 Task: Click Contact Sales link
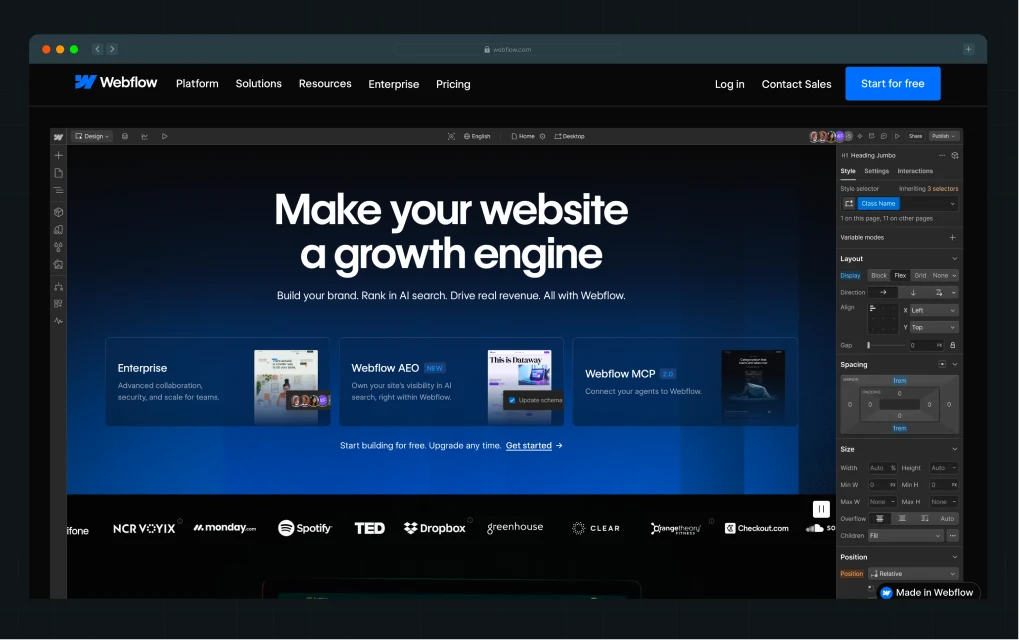(796, 84)
